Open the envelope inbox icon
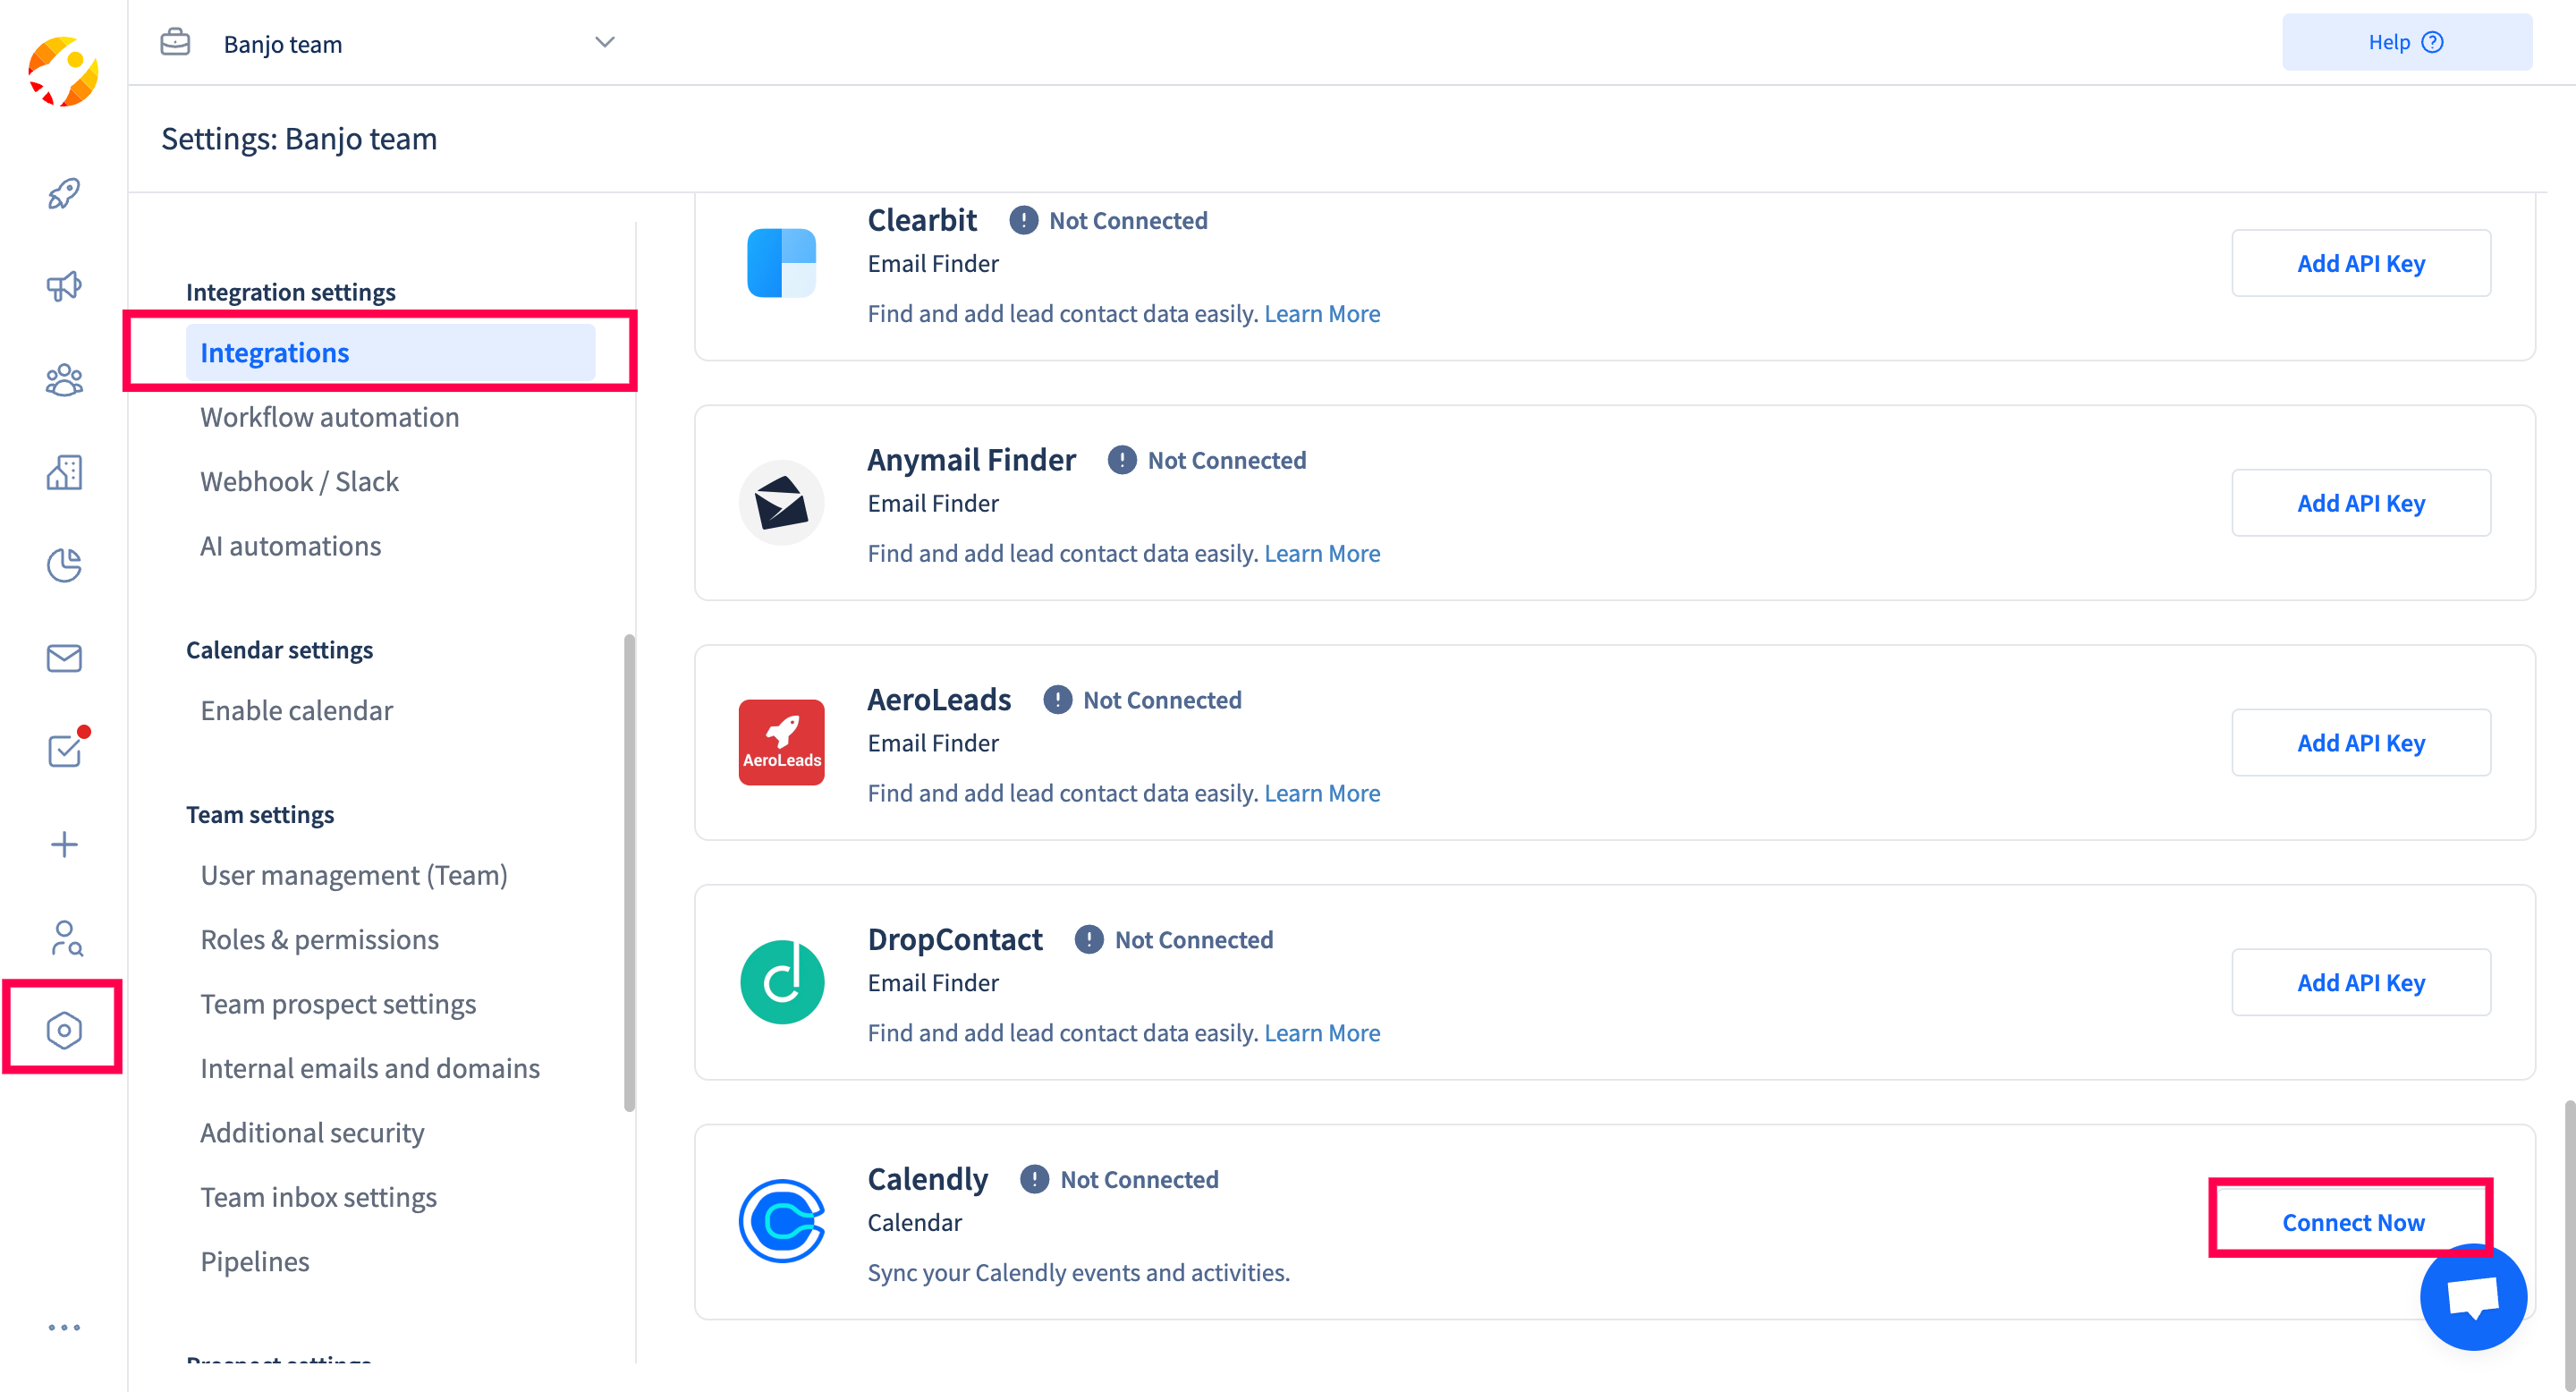 click(64, 658)
